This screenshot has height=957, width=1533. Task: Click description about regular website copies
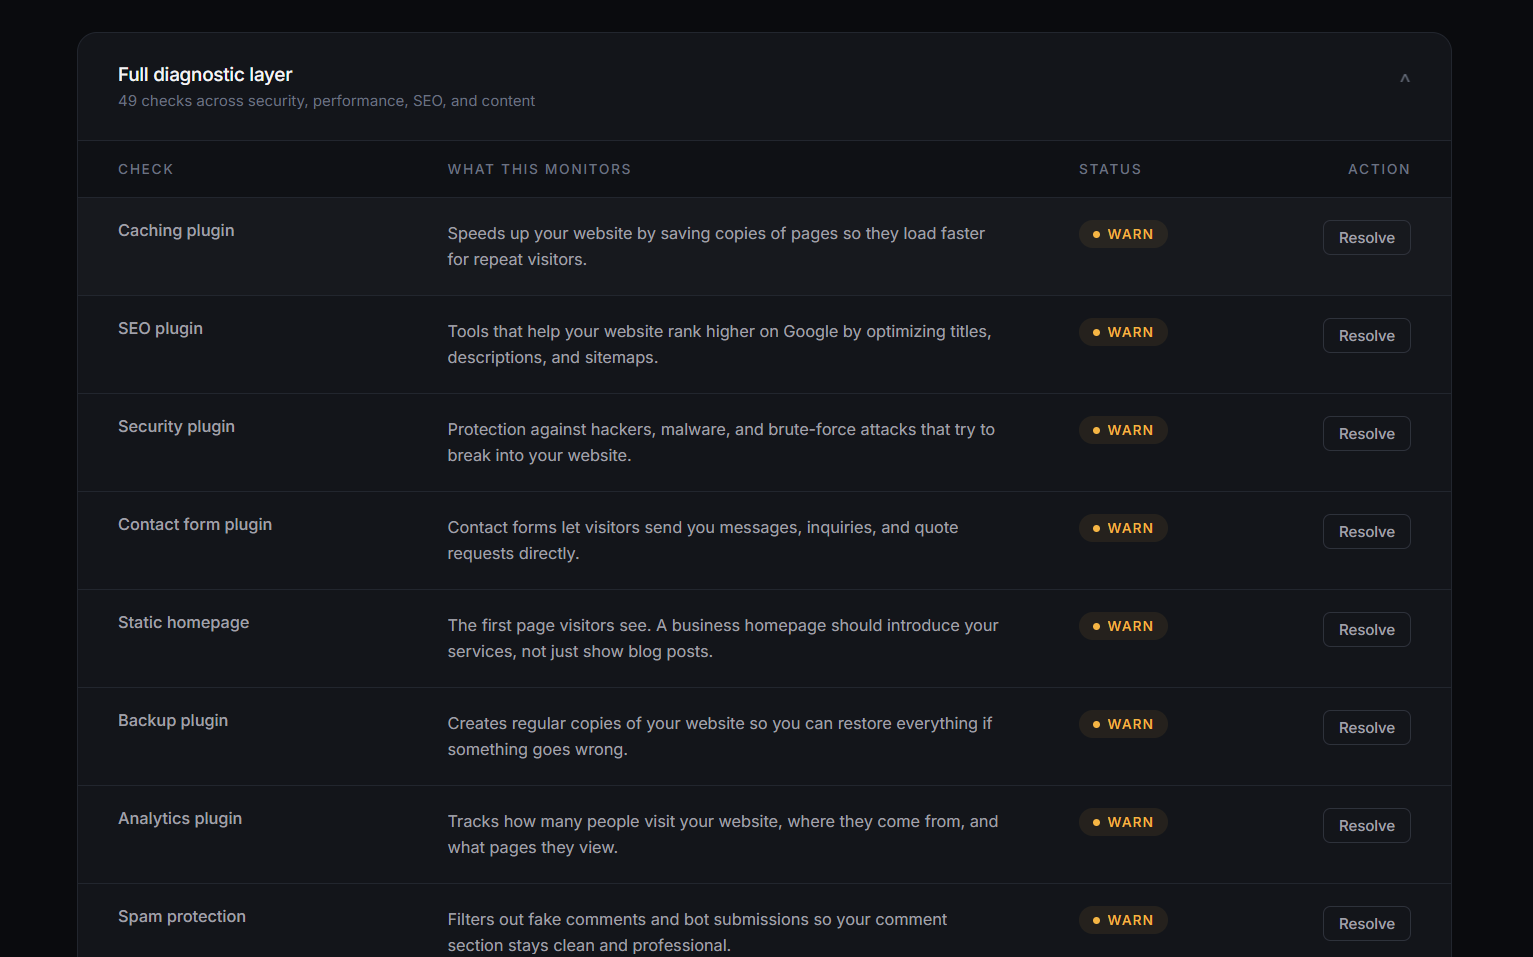click(720, 736)
